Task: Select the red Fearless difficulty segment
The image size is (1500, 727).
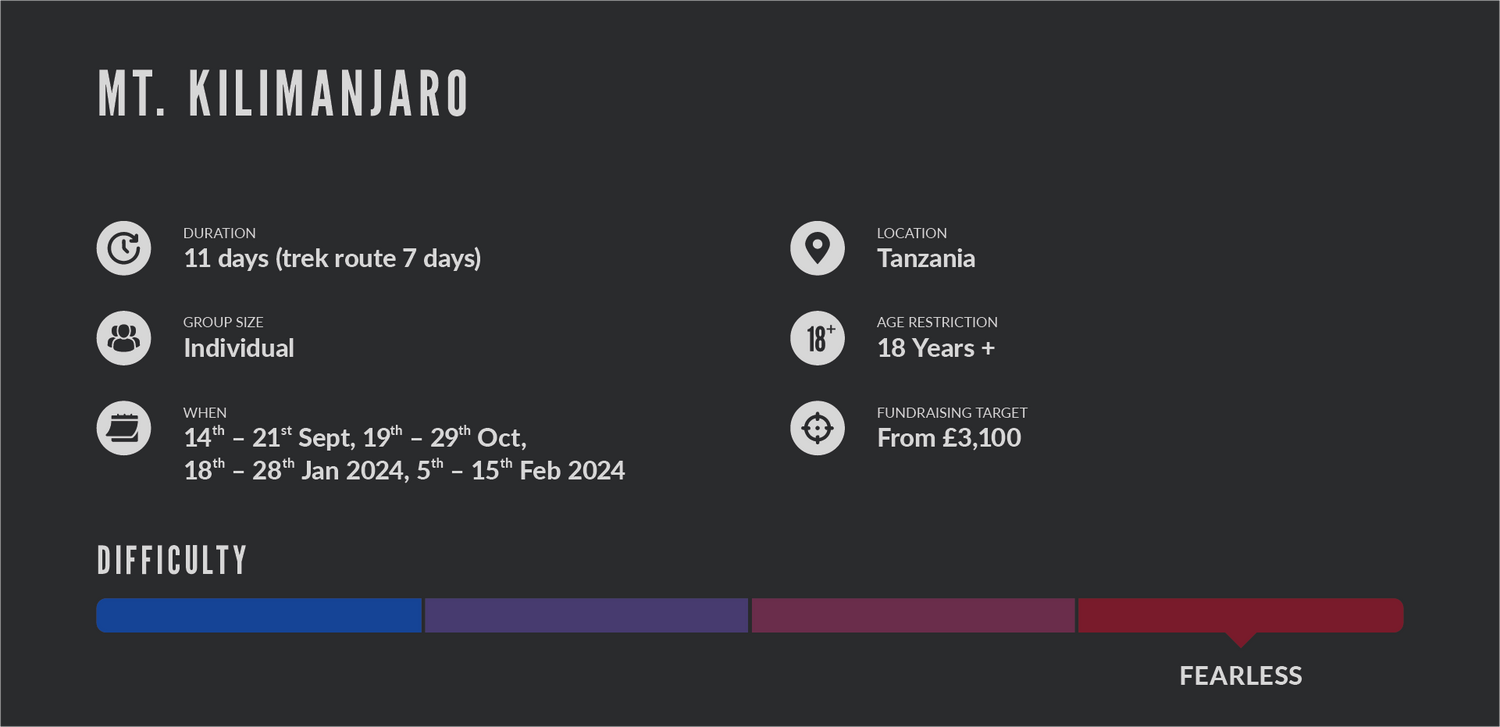Action: click(x=1241, y=615)
